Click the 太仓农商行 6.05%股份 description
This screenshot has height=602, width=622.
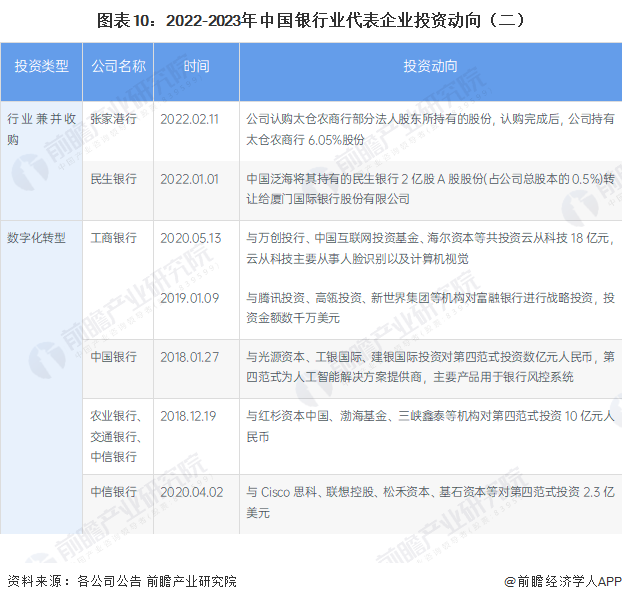tap(430, 129)
